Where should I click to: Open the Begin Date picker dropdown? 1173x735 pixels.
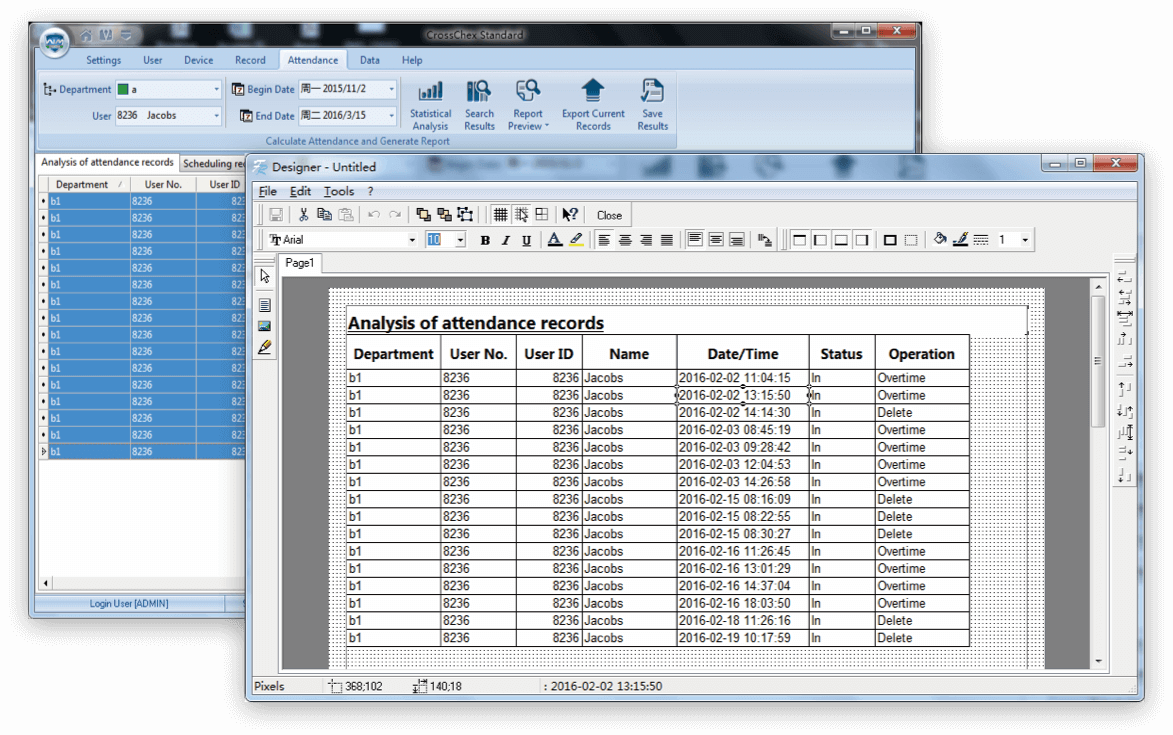coord(392,89)
